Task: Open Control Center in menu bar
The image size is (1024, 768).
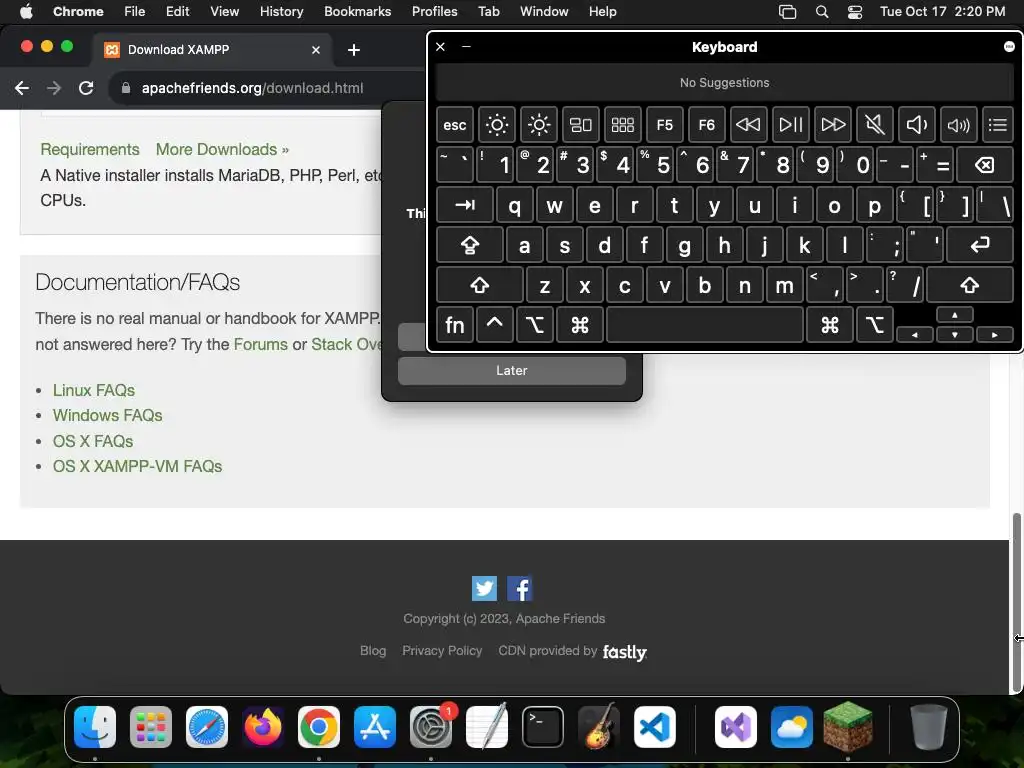Action: click(x=854, y=12)
